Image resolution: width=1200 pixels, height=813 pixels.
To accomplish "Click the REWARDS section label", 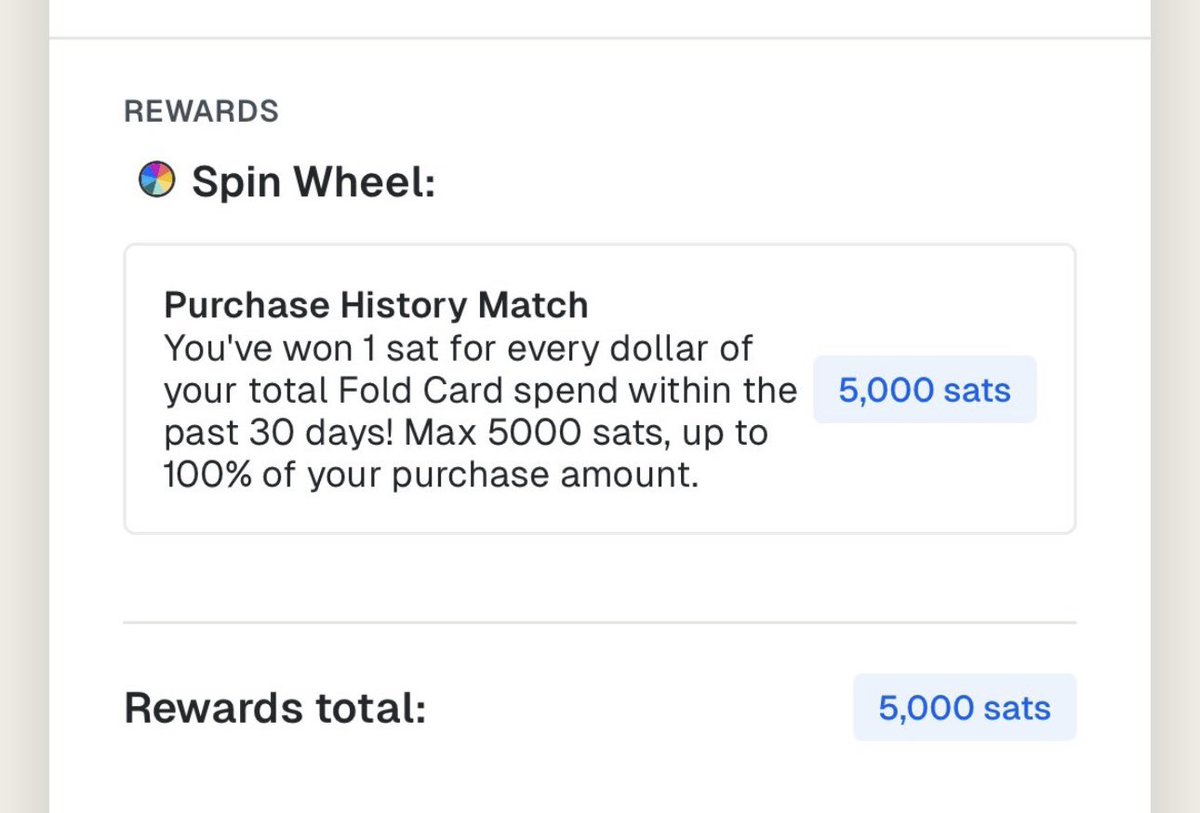I will pos(201,111).
